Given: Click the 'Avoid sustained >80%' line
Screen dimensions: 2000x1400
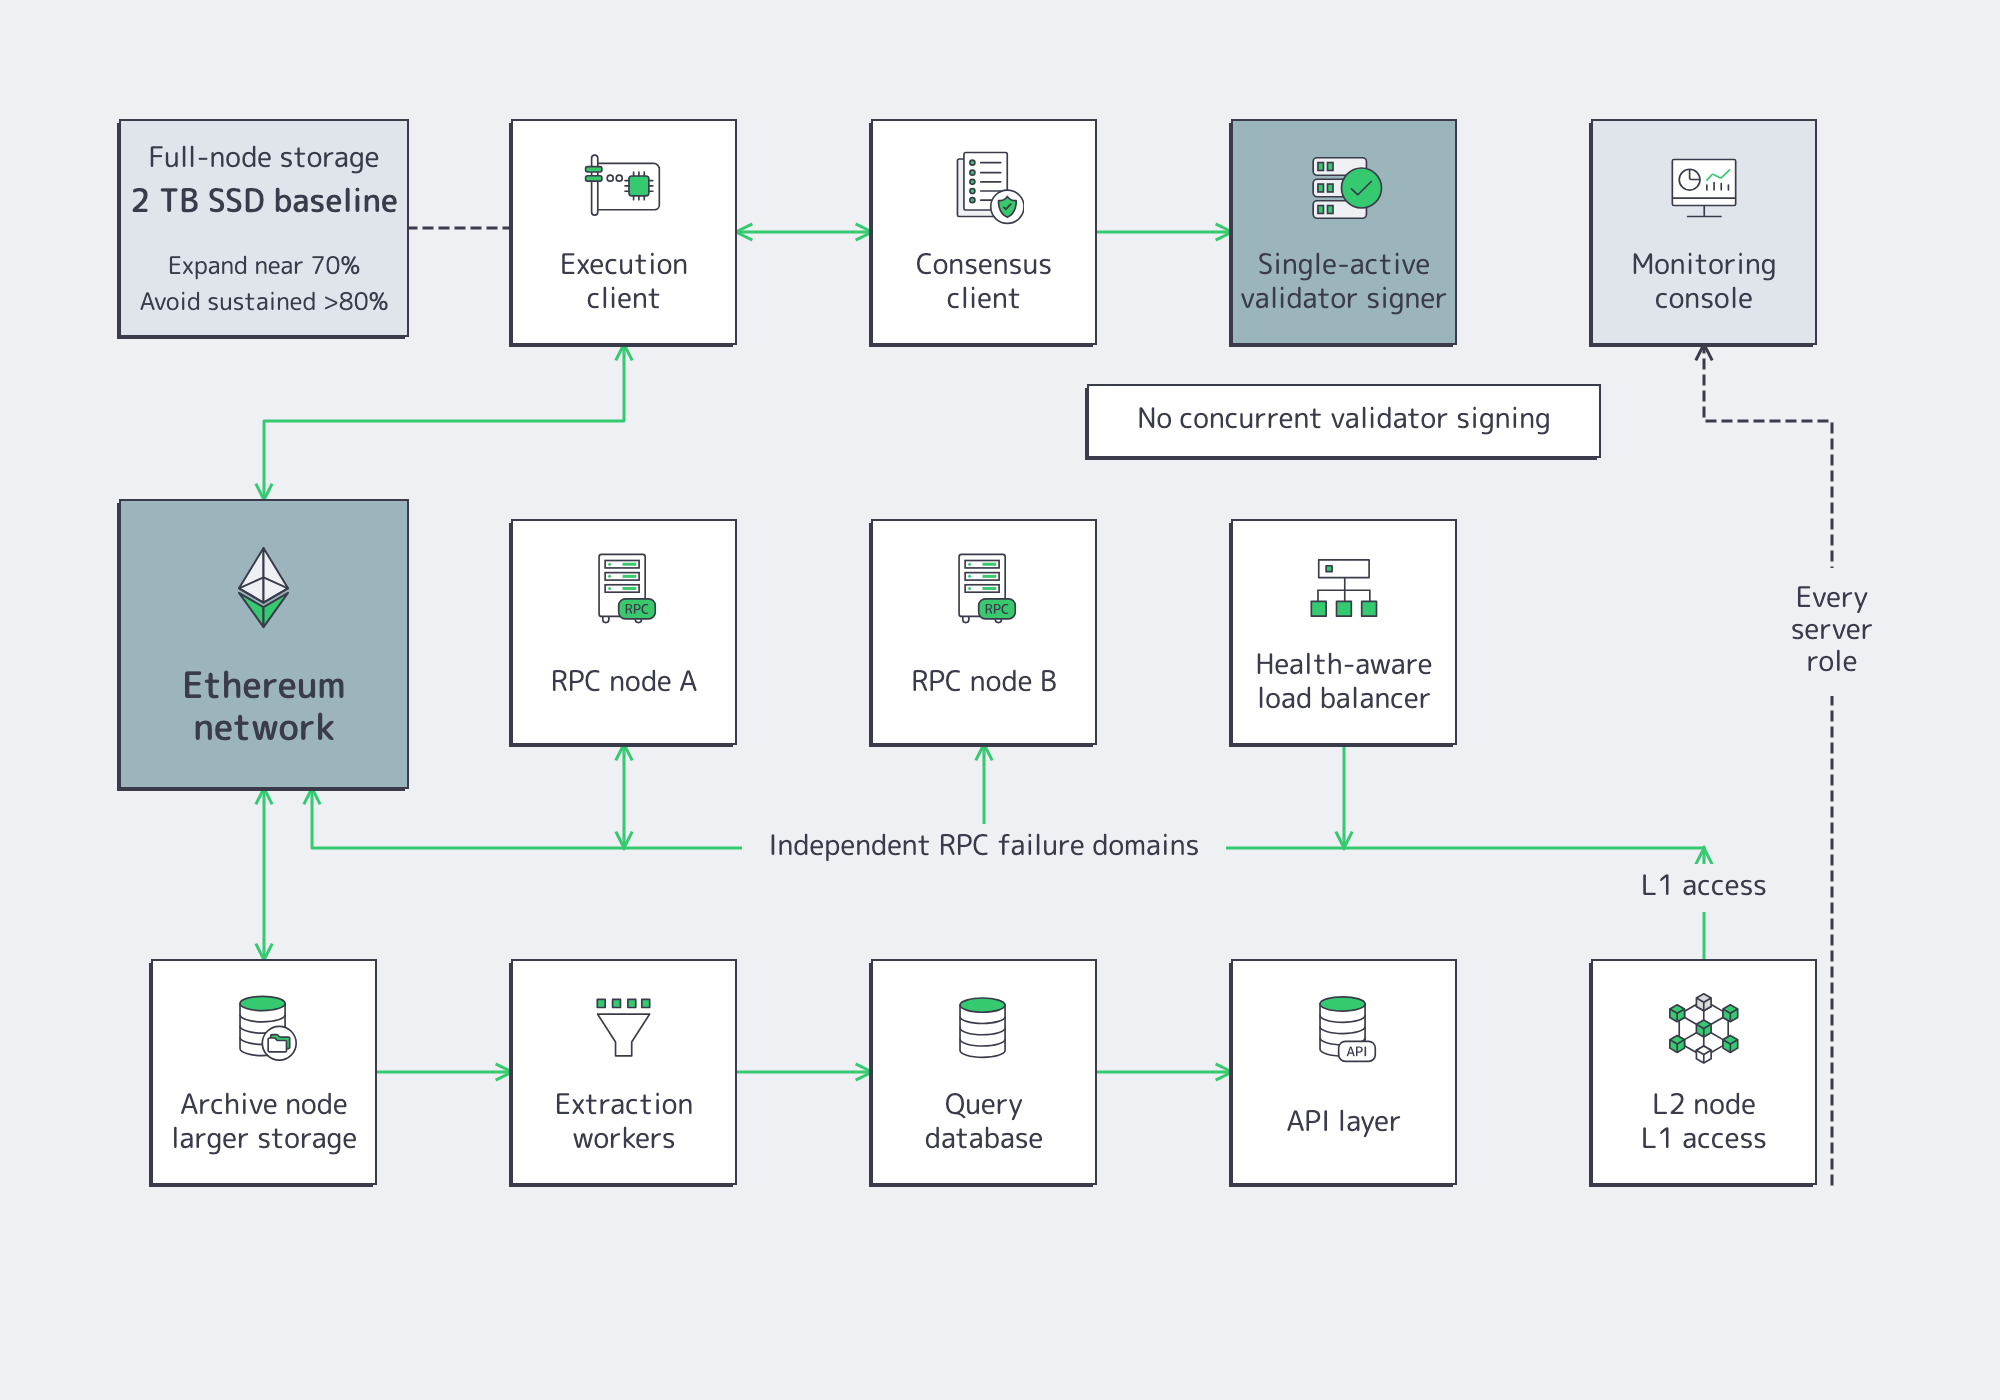Looking at the screenshot, I should (x=264, y=302).
